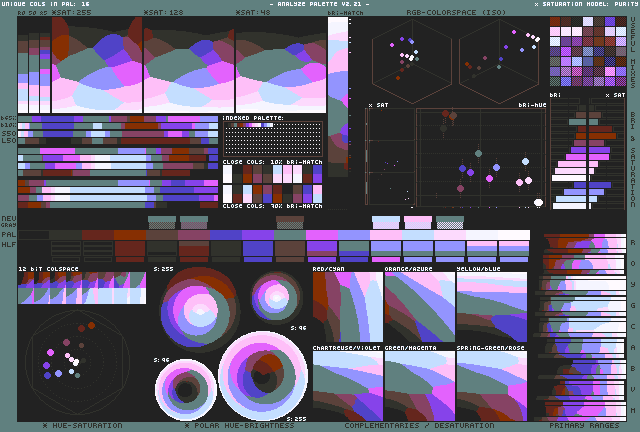Select the "*SAT: 128" heading
This screenshot has height=432, width=640.
[x=163, y=12]
